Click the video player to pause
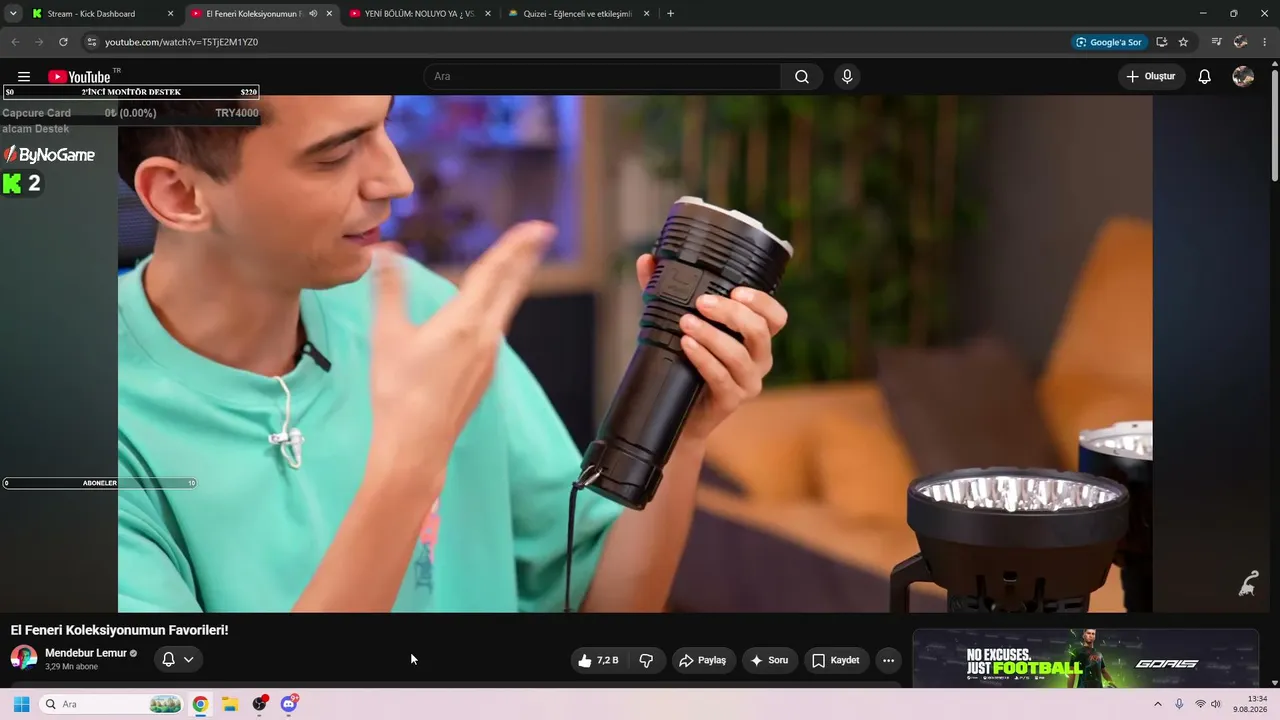Viewport: 1280px width, 720px height. (635, 353)
